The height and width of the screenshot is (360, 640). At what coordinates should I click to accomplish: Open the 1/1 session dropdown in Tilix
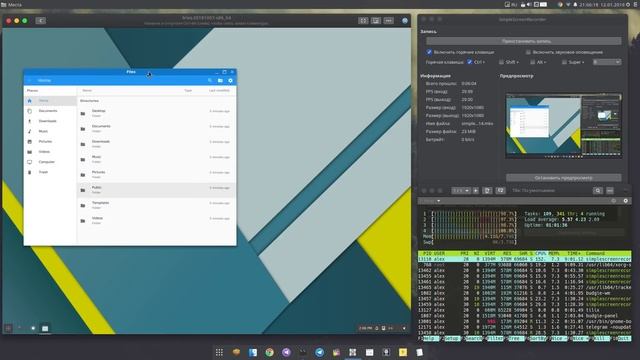coord(461,191)
